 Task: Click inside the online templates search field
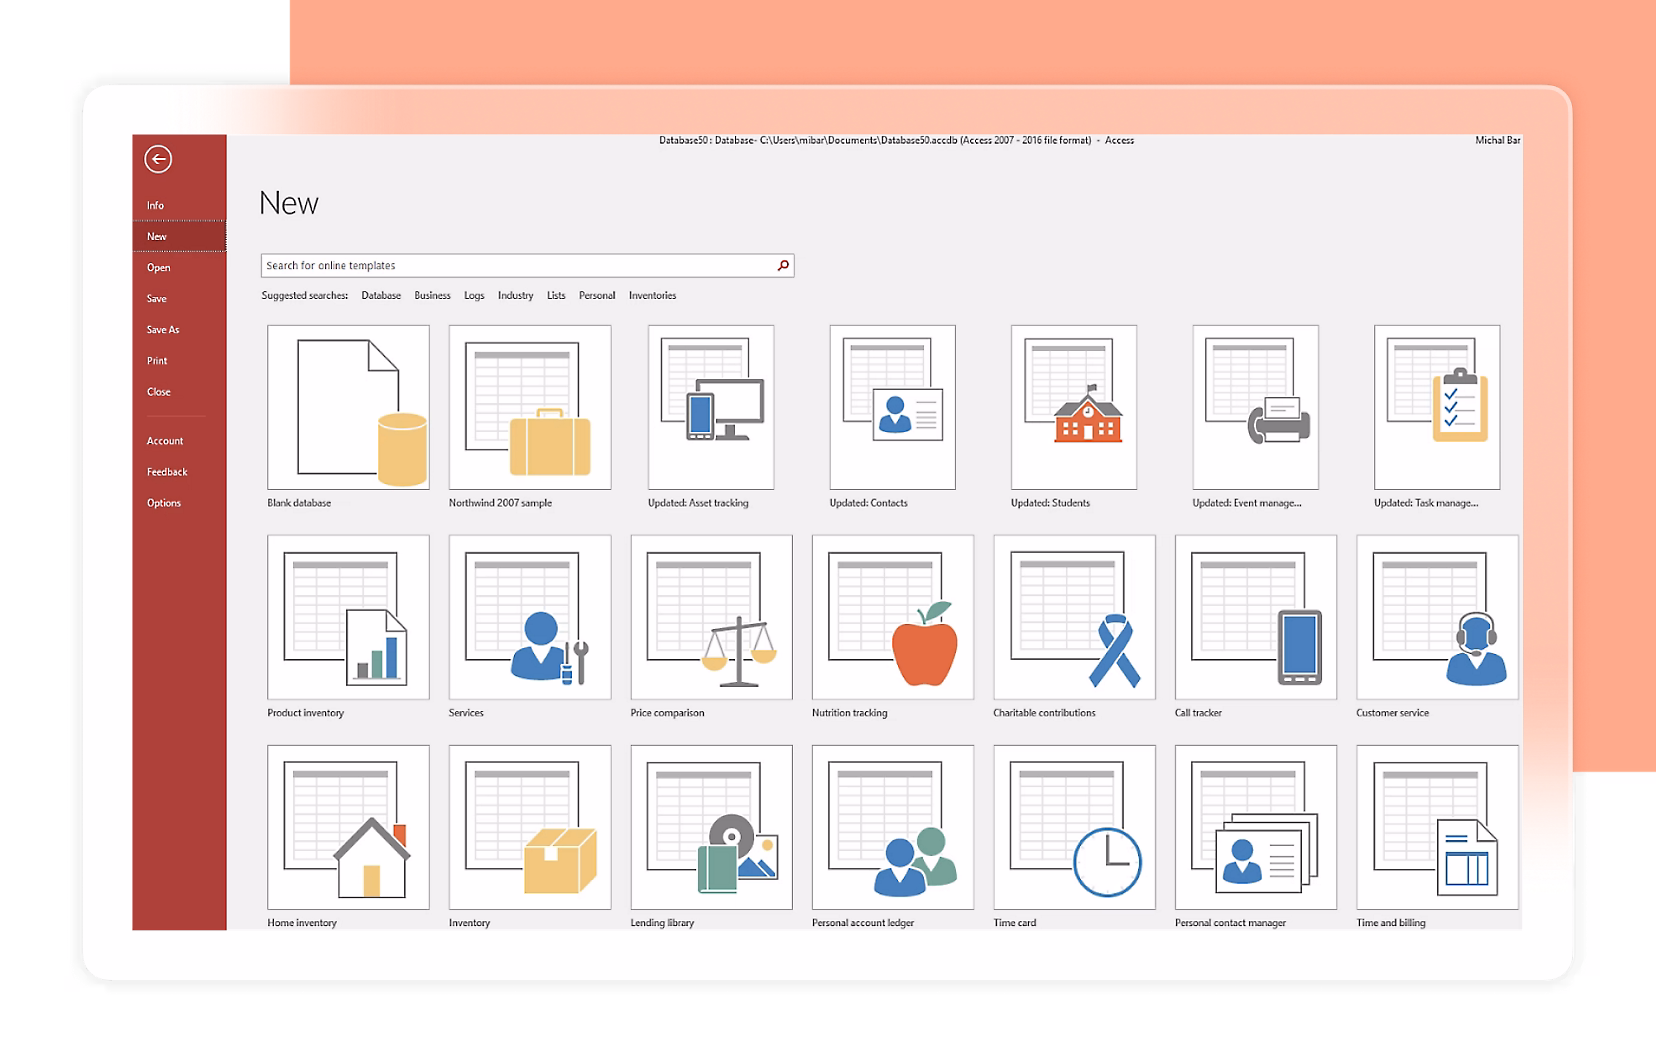(500, 265)
